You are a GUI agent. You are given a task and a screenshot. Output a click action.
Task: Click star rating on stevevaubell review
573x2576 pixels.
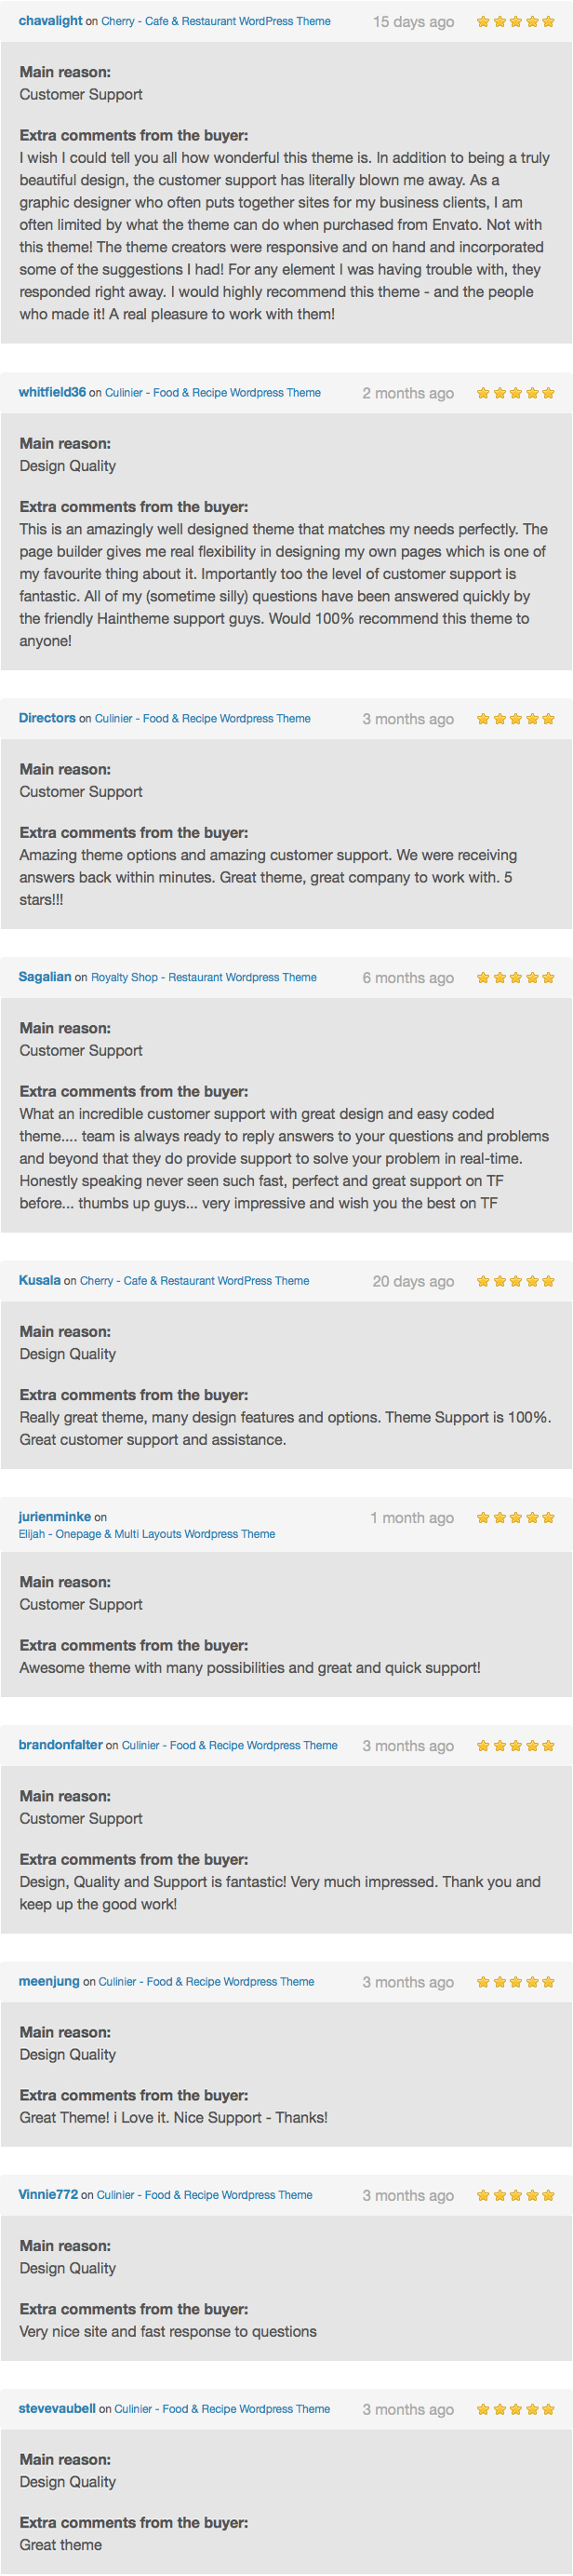(x=515, y=2409)
